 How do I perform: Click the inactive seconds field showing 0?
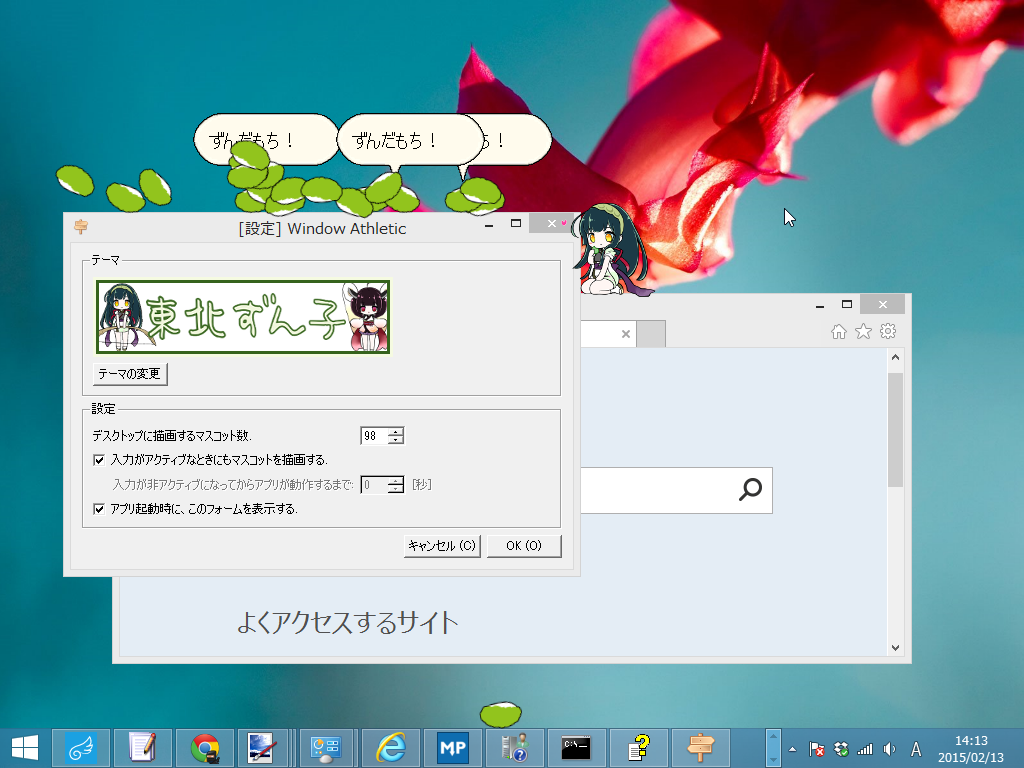[x=374, y=485]
